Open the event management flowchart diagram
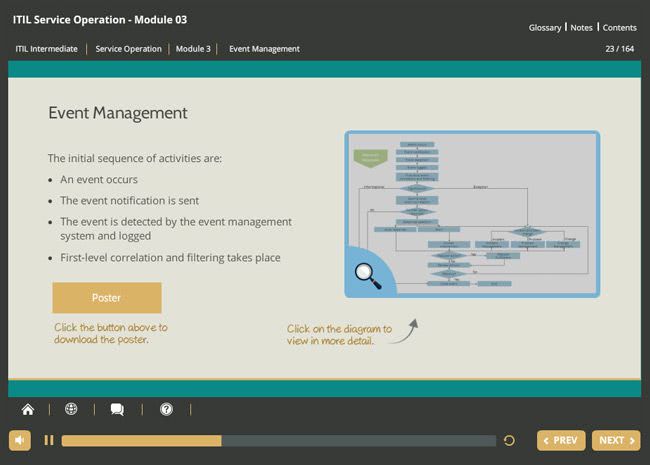The height and width of the screenshot is (465, 650). tap(472, 214)
